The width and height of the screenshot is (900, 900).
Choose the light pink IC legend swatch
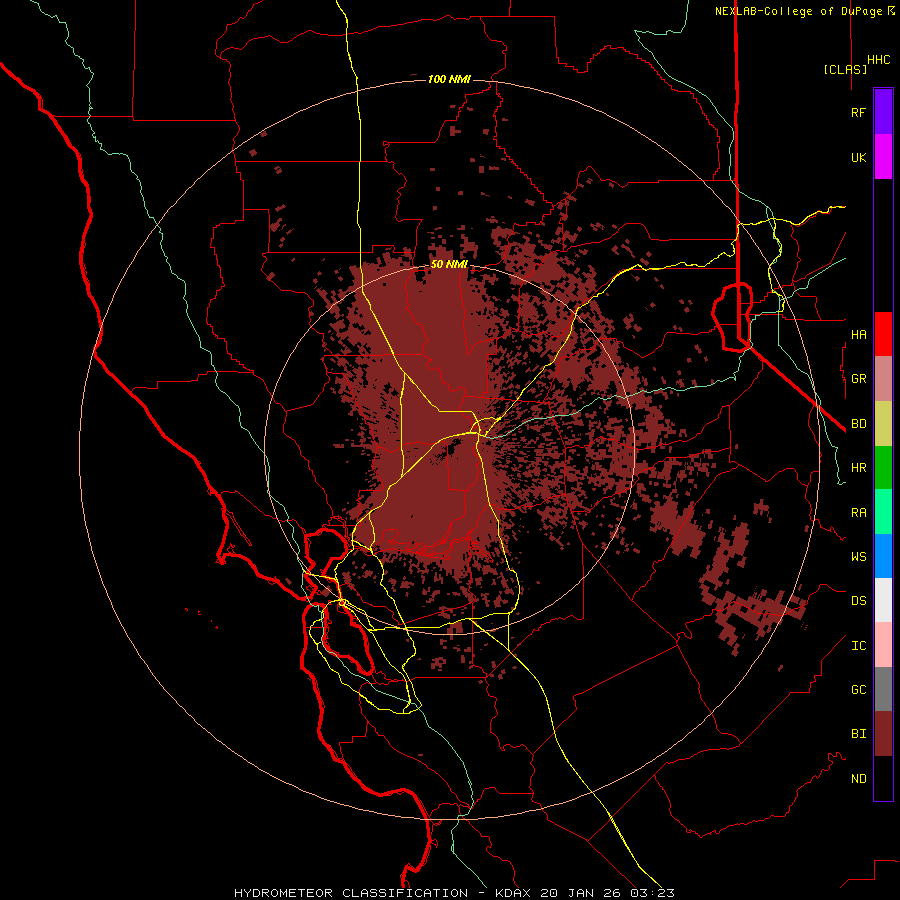883,645
